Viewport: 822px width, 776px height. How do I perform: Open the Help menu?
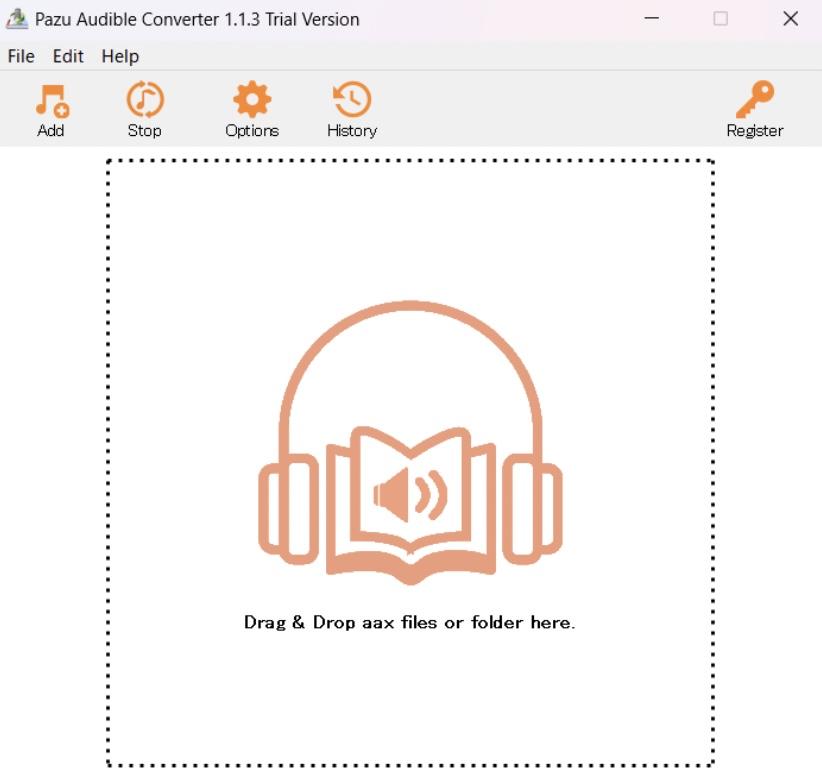[120, 56]
